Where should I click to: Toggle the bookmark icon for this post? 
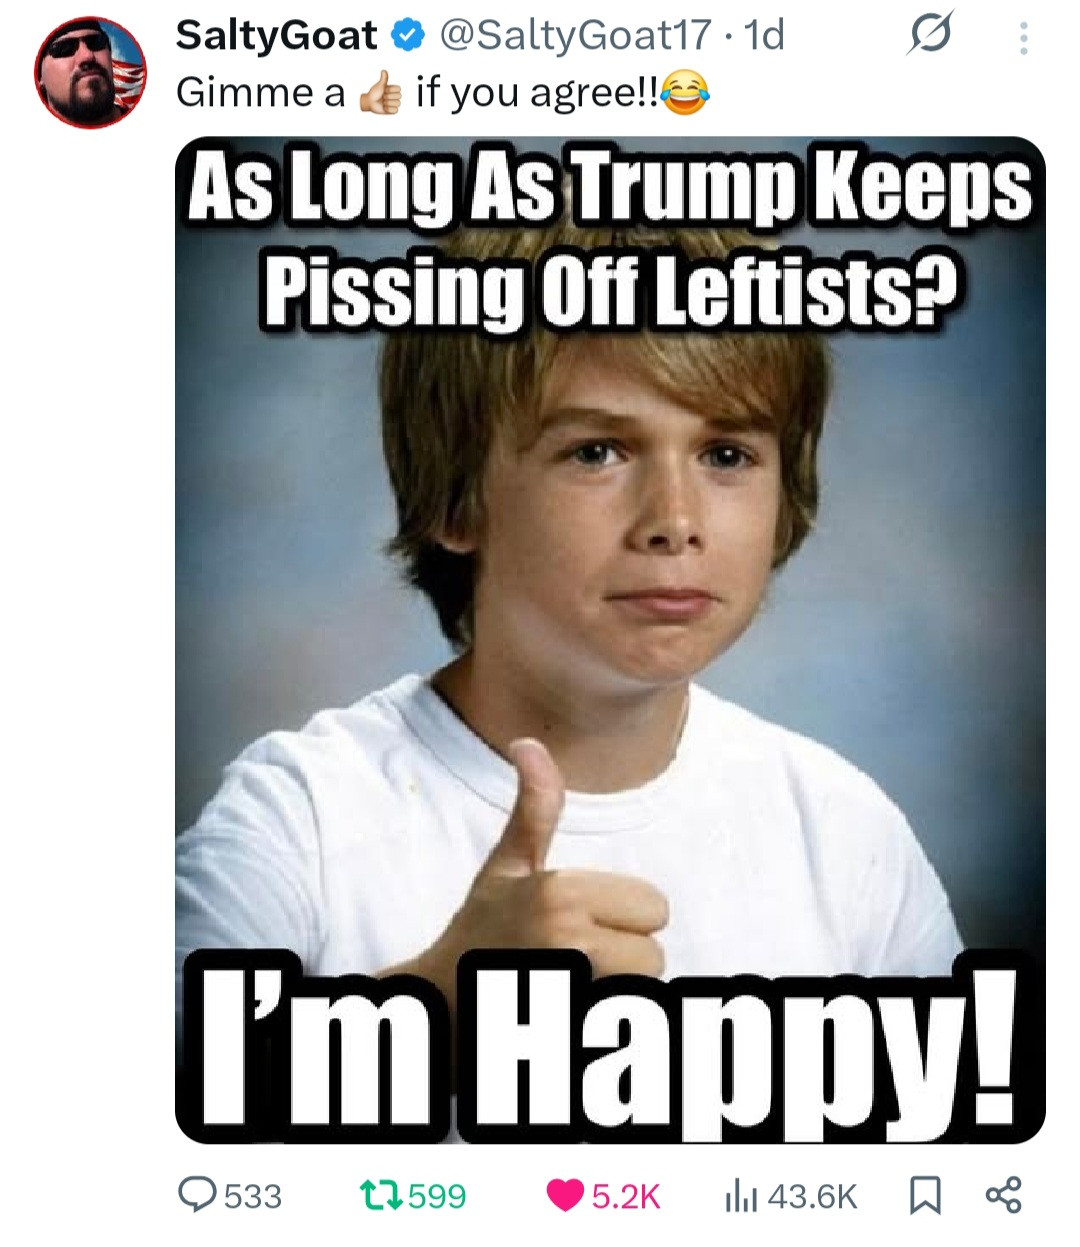click(x=925, y=1195)
